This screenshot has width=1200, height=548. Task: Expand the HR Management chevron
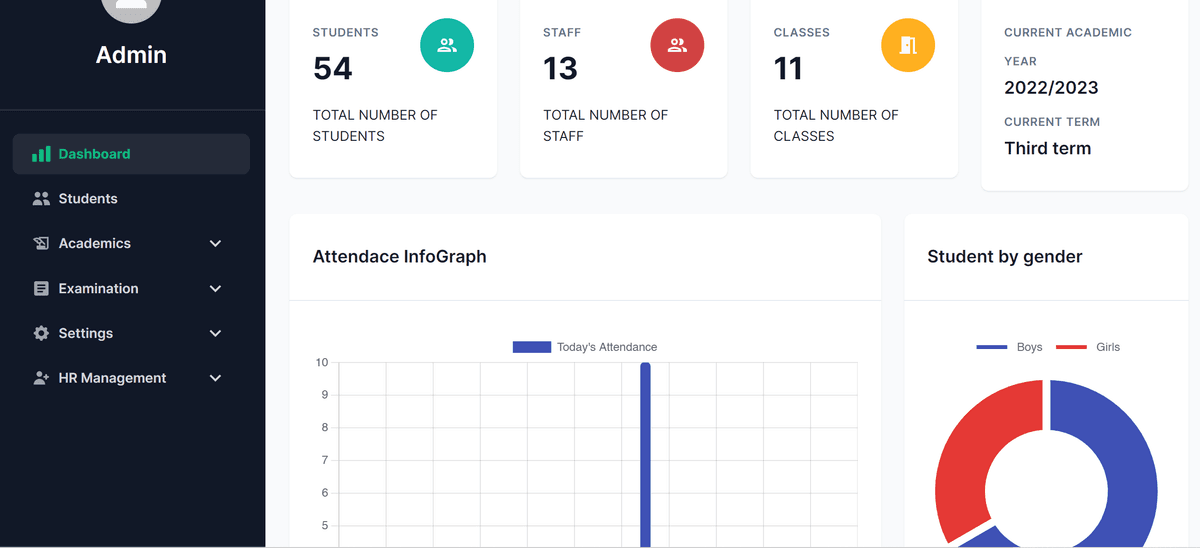point(215,379)
